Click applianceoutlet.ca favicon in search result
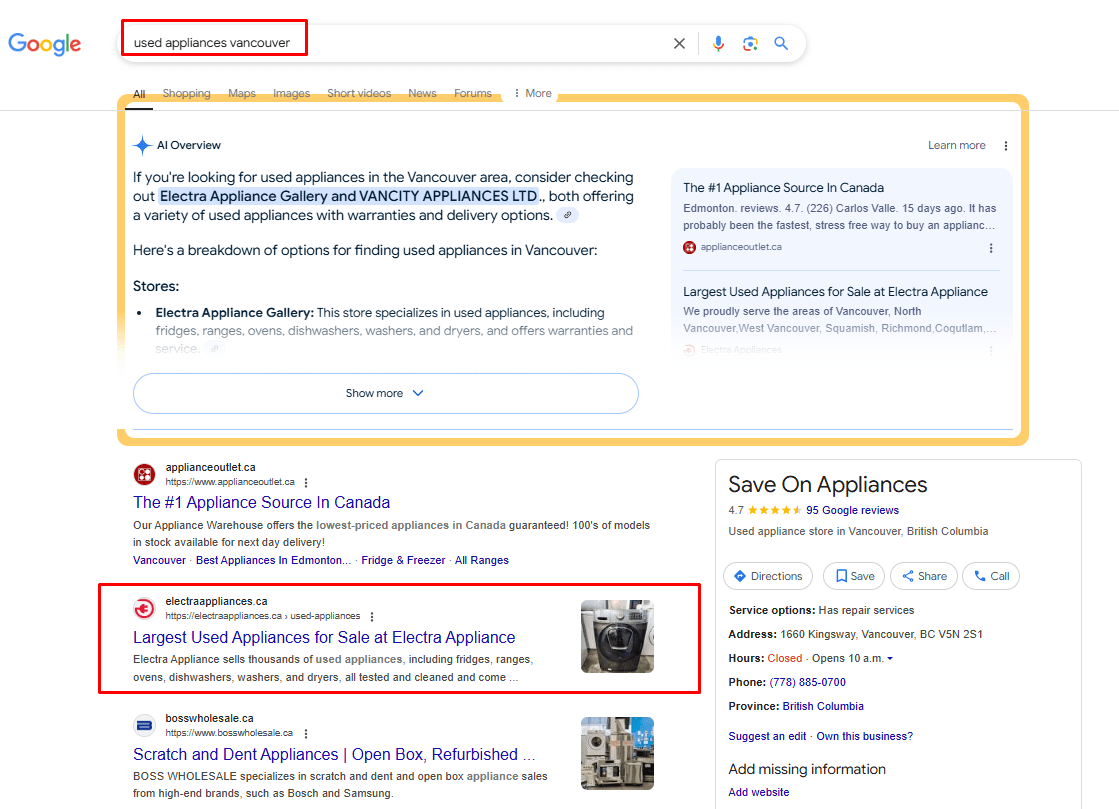1119x809 pixels. coord(144,474)
